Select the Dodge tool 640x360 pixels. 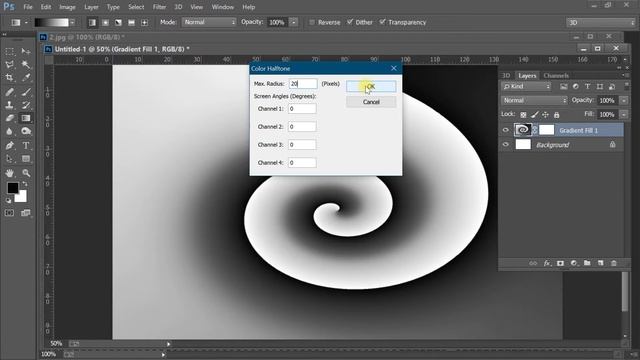coord(26,131)
